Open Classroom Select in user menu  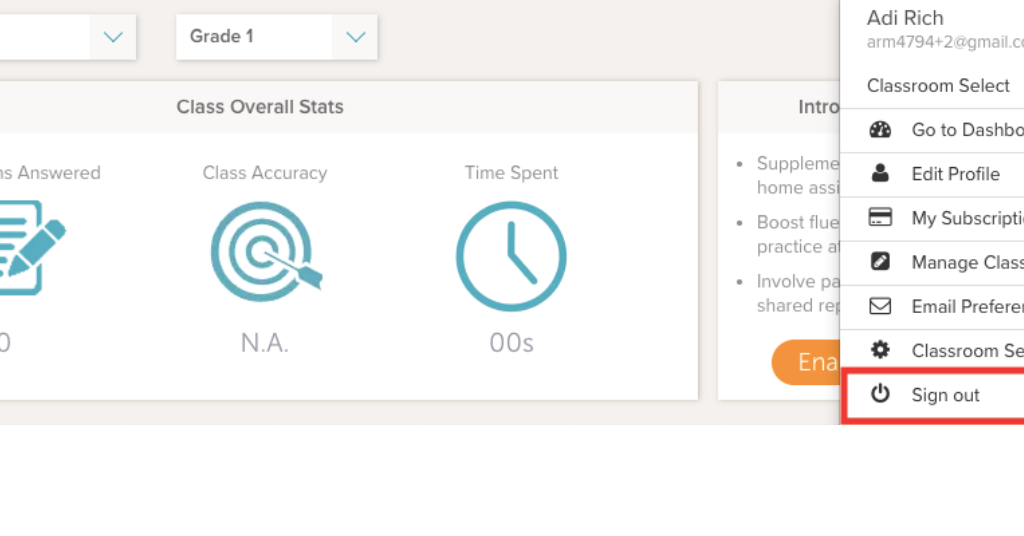[x=938, y=86]
